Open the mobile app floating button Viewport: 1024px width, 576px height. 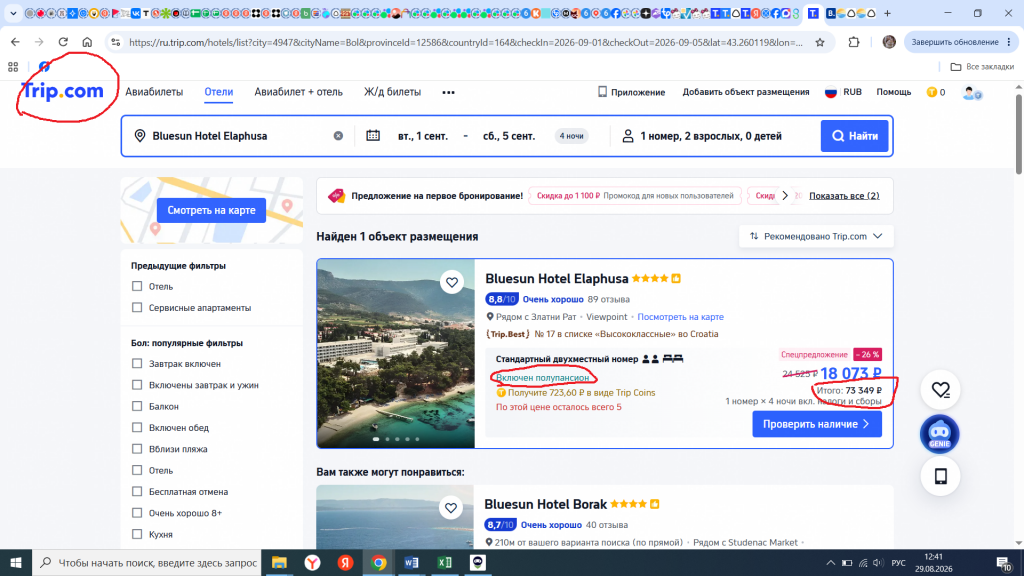(940, 476)
